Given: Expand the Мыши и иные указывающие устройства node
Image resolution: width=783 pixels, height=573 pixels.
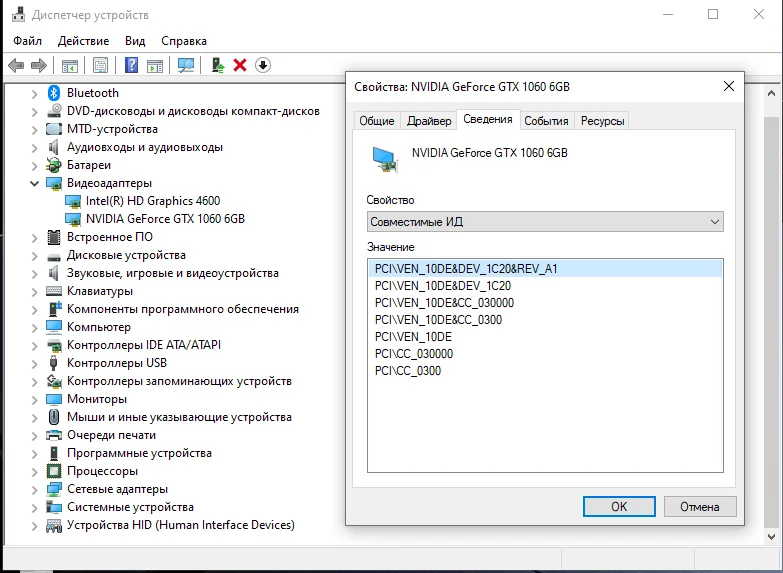Looking at the screenshot, I should point(34,417).
